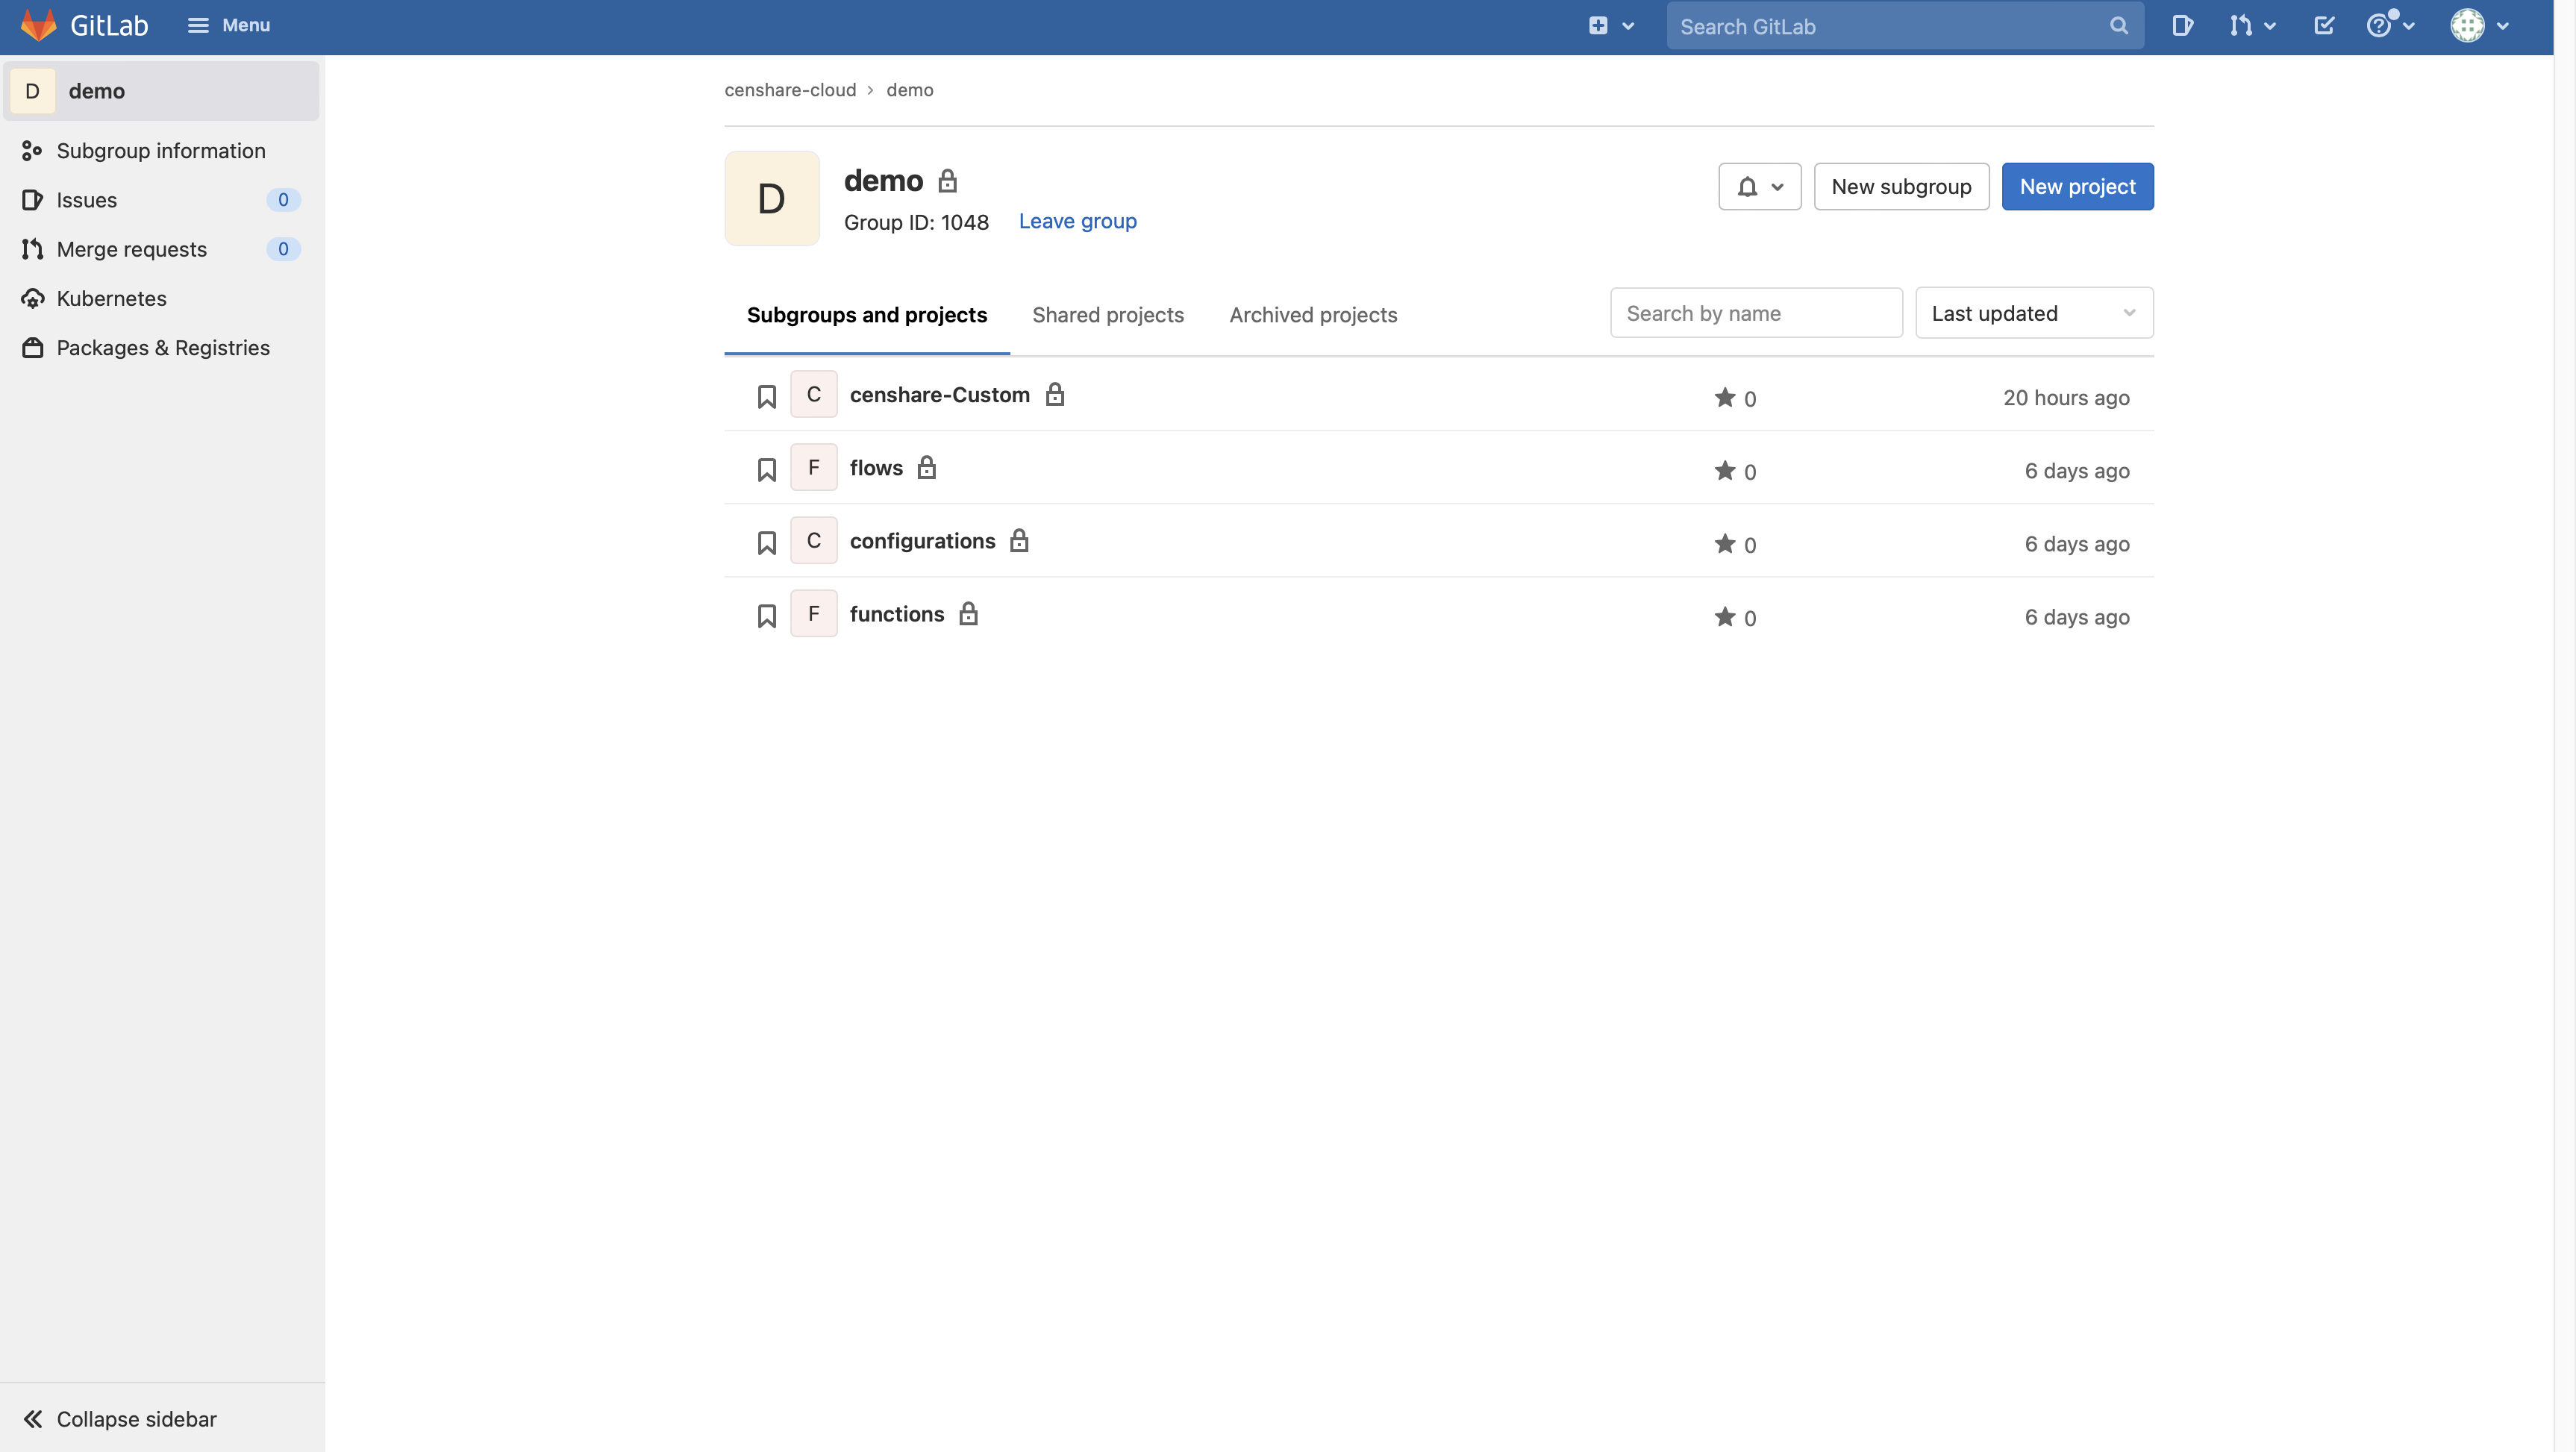The height and width of the screenshot is (1452, 2576).
Task: Type in the Search by name field
Action: pyautogui.click(x=1755, y=312)
